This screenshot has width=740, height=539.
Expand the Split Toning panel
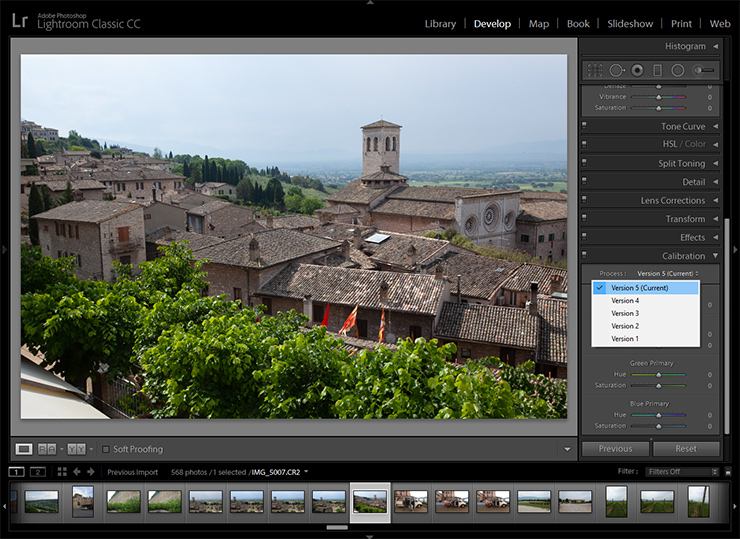coord(715,163)
